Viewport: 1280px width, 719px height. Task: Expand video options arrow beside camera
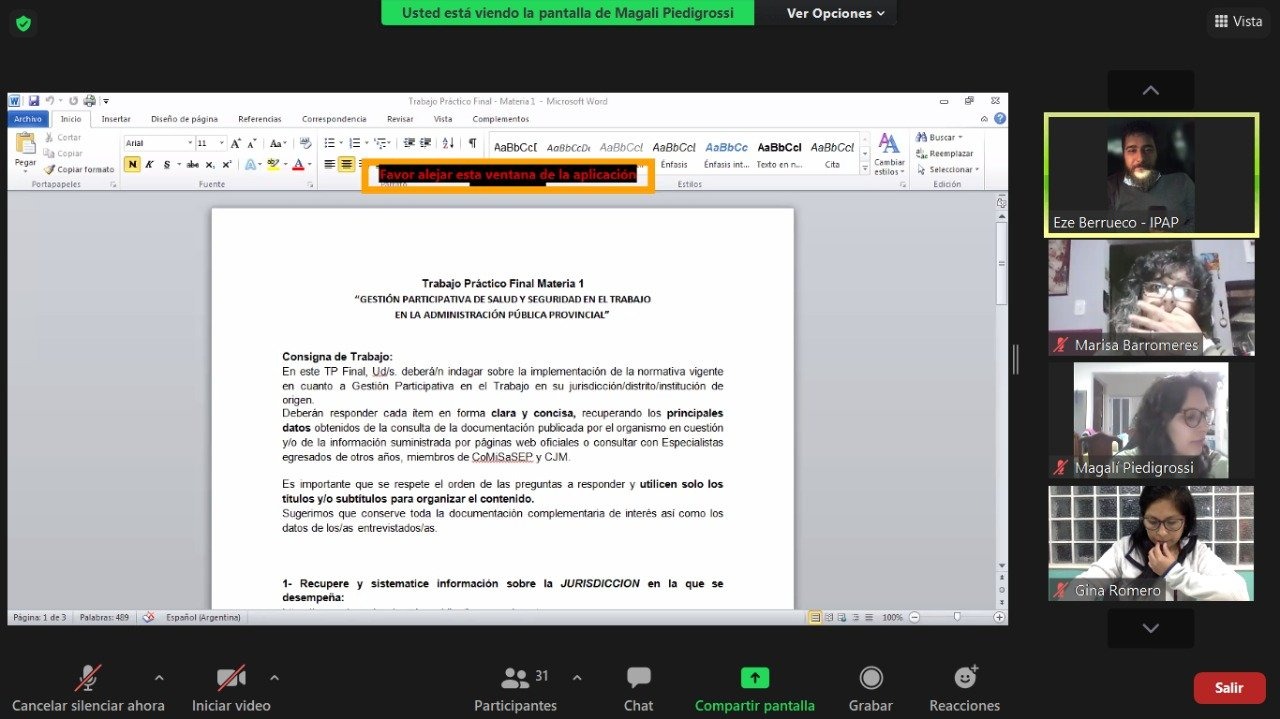click(274, 678)
